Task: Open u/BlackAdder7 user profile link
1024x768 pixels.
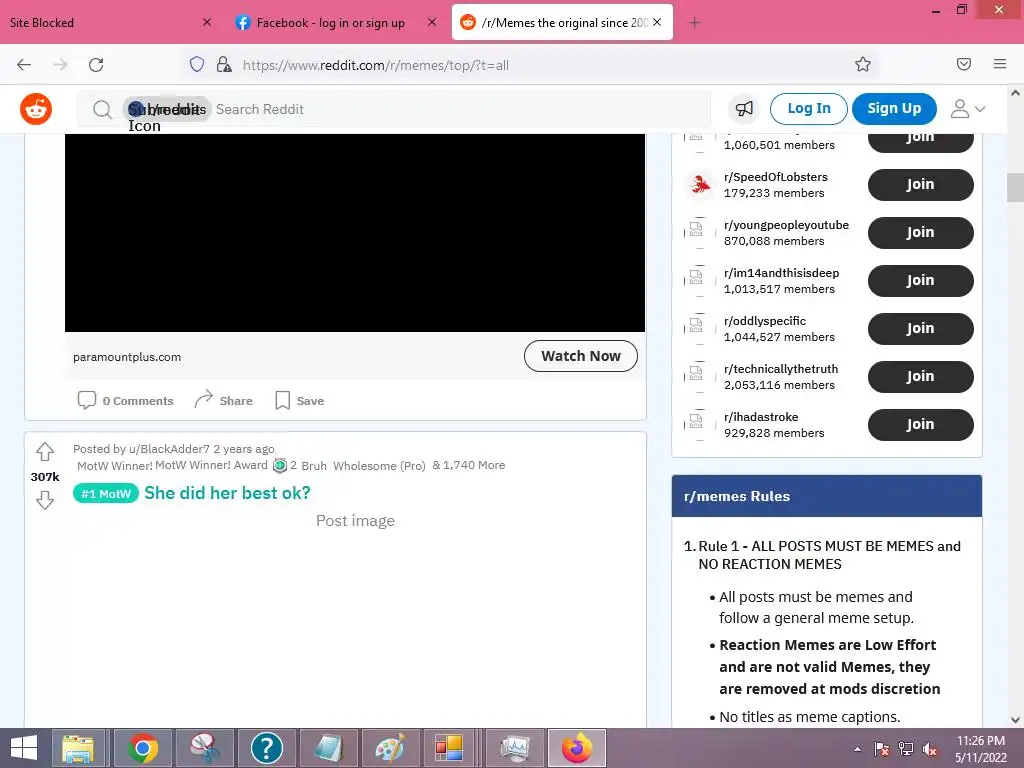Action: (x=169, y=449)
